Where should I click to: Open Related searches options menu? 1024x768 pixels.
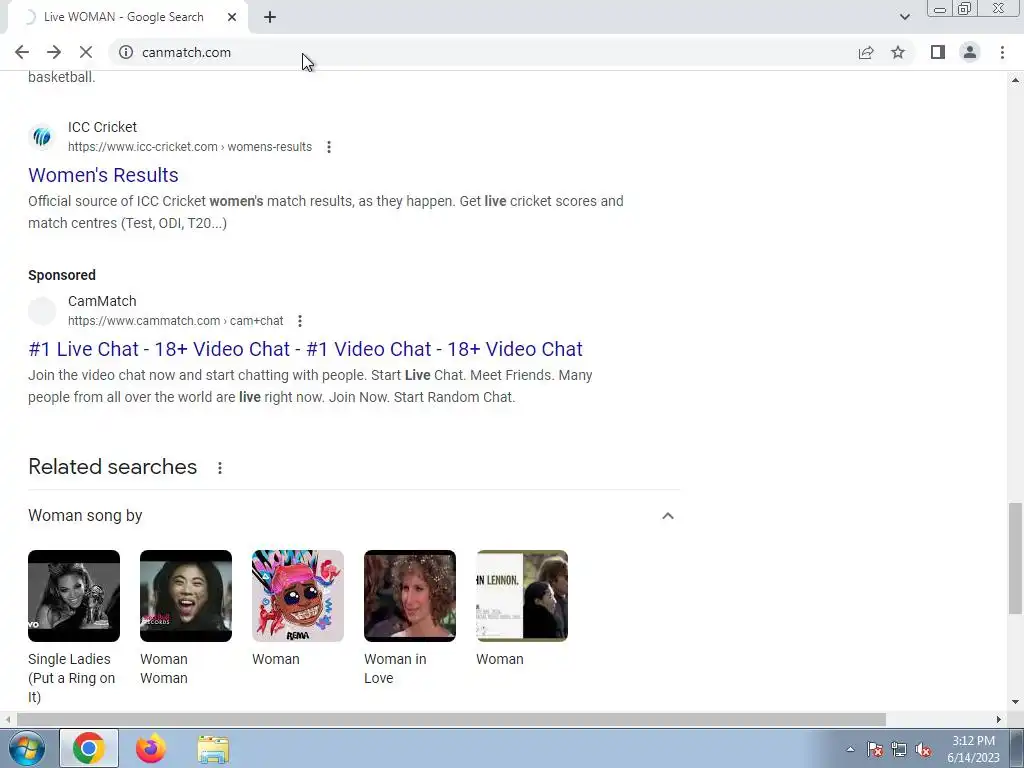click(x=220, y=468)
